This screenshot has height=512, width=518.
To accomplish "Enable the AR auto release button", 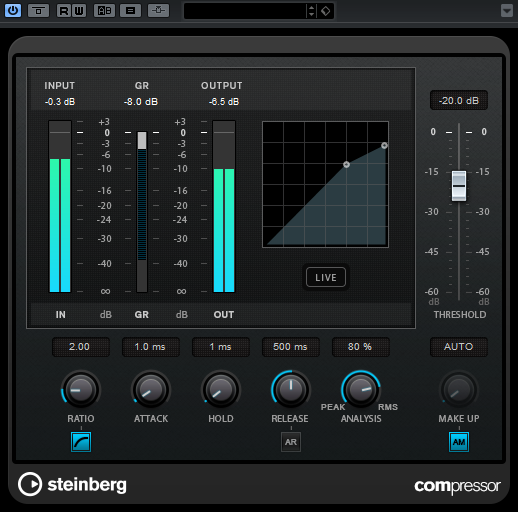I will point(291,442).
